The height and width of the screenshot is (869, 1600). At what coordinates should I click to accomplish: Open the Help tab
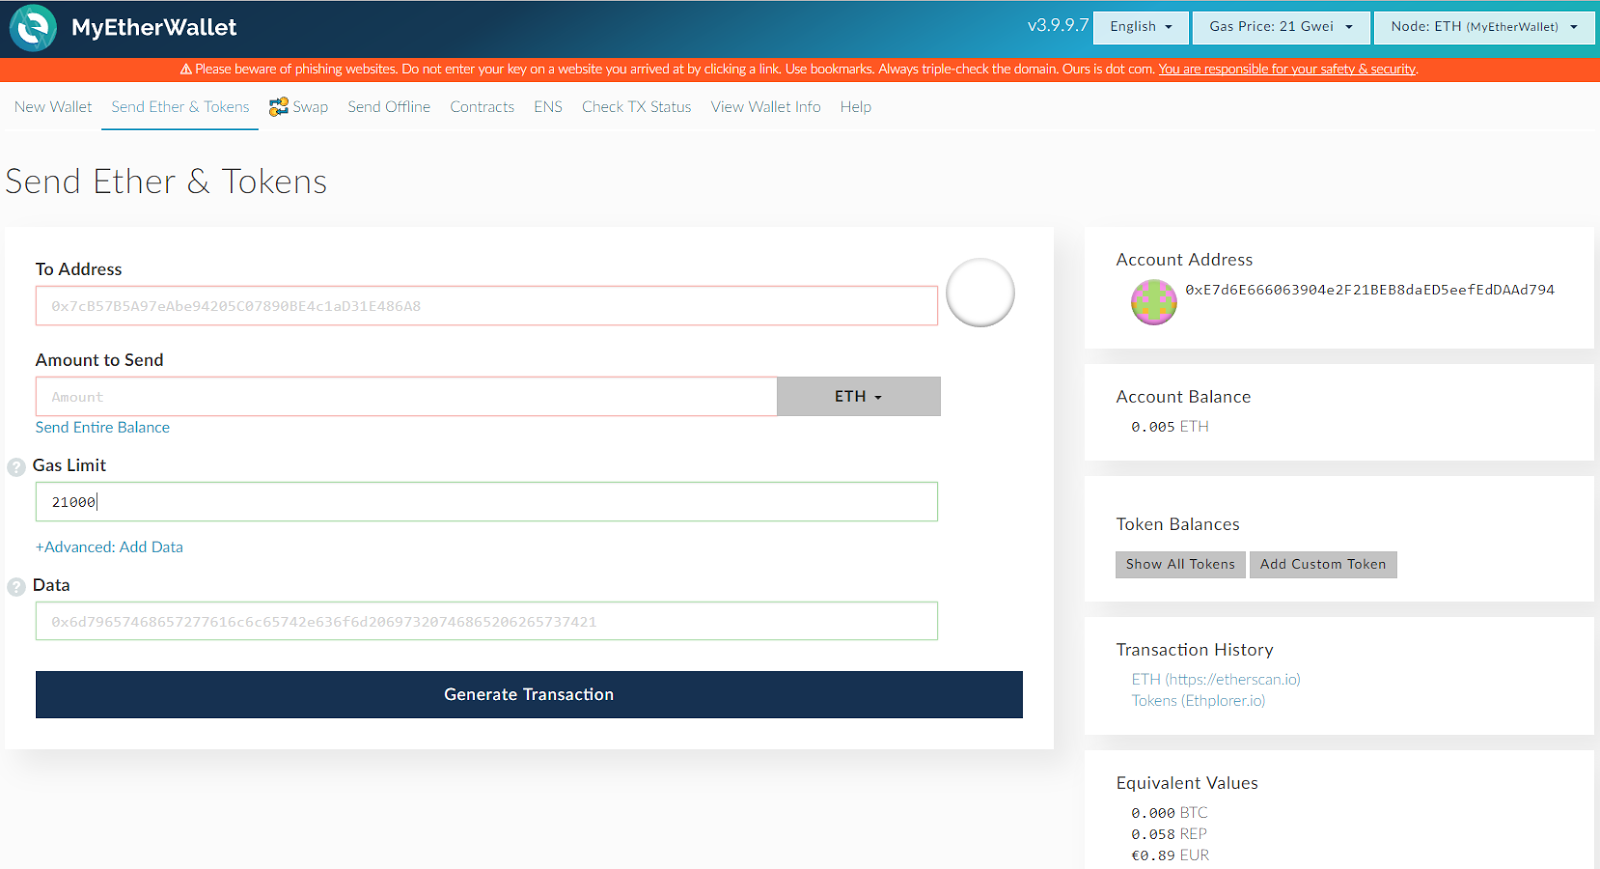click(x=856, y=107)
